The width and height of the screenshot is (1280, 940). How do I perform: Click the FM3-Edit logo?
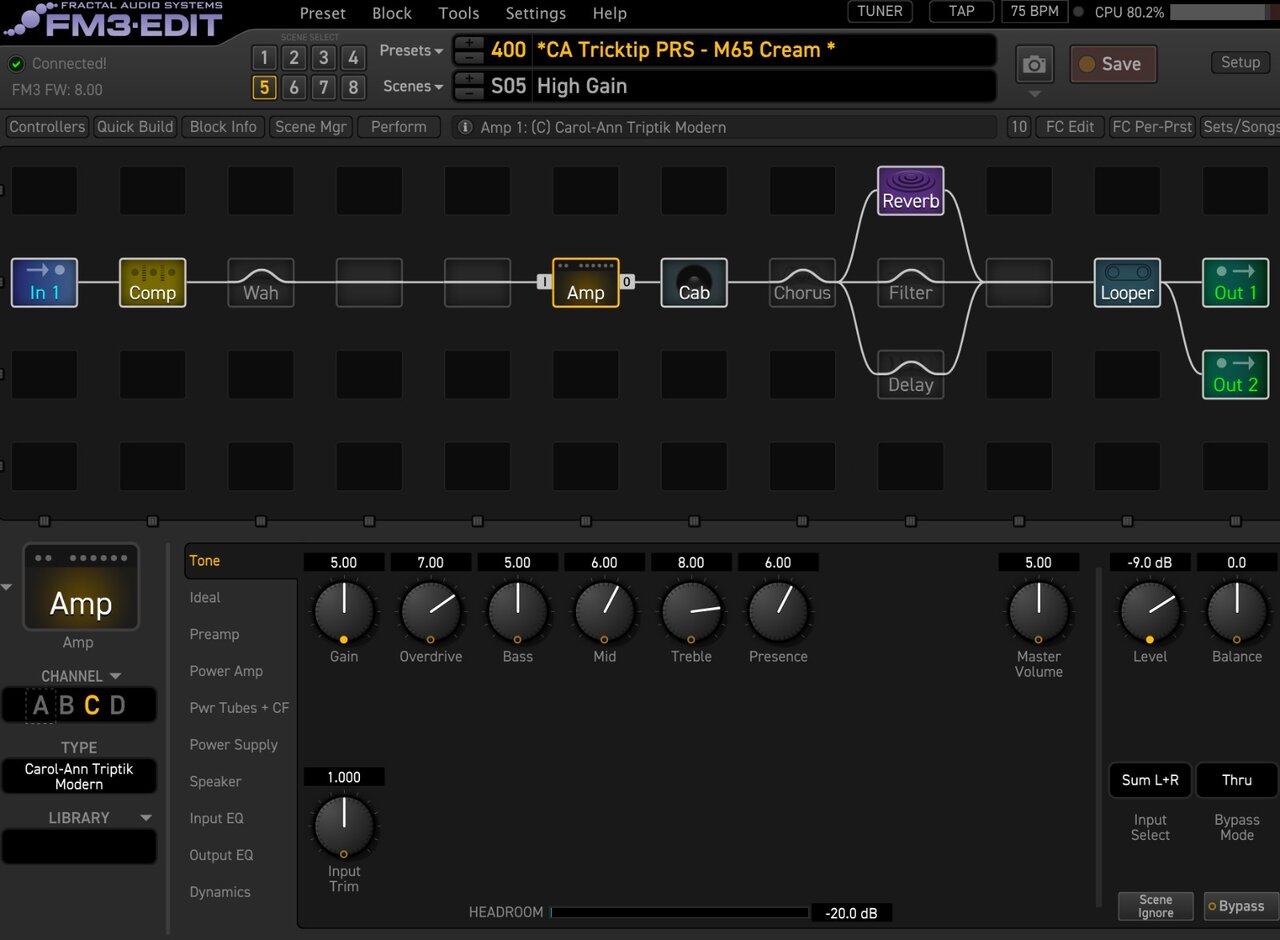click(x=112, y=20)
